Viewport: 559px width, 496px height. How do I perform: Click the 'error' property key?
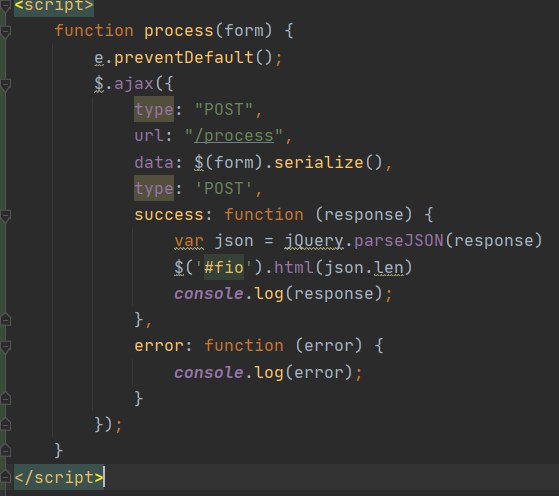(159, 346)
